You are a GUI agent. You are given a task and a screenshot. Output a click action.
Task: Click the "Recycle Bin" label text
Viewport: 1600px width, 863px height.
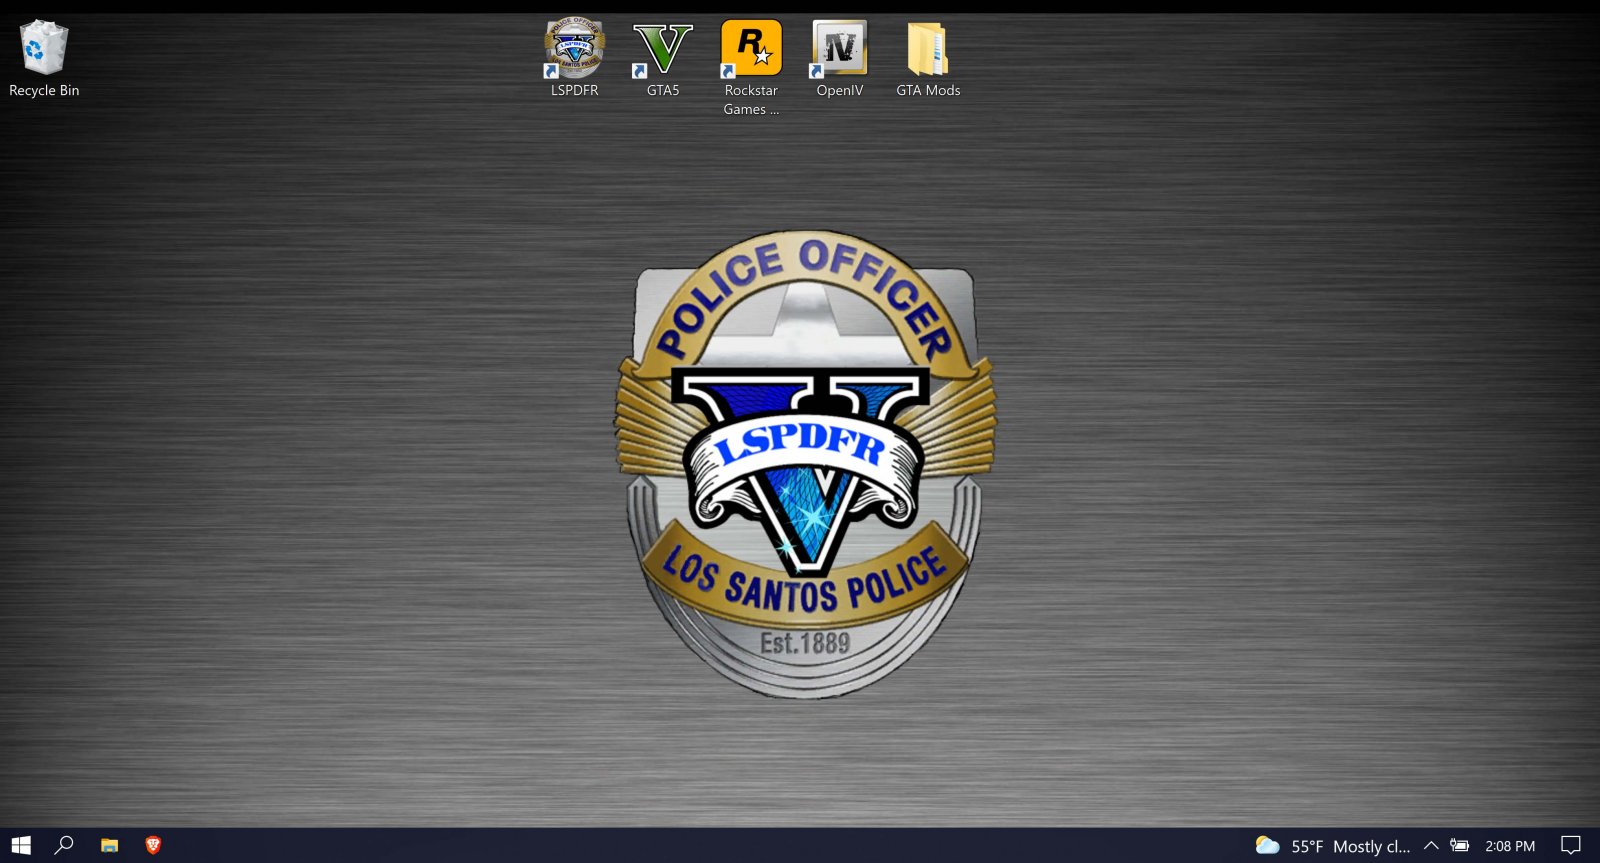(44, 90)
